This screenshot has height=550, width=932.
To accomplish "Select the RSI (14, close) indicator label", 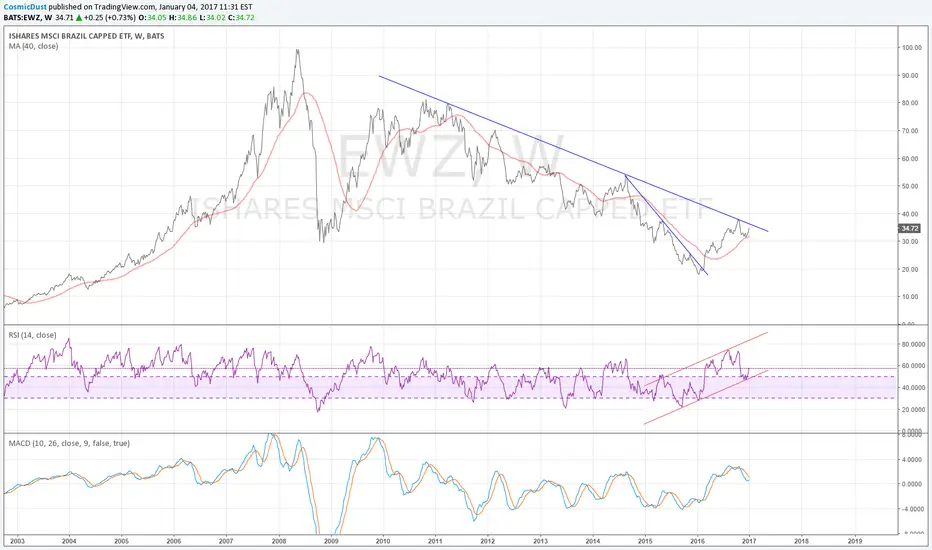I will coord(33,335).
